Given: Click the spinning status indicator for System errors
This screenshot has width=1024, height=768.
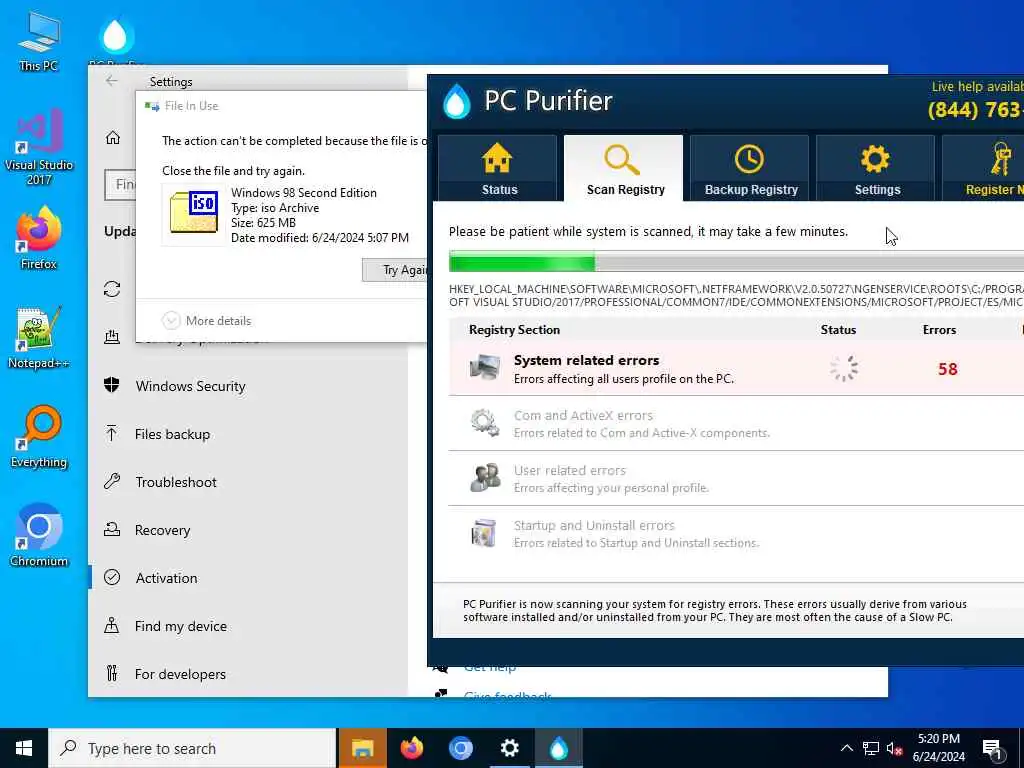Looking at the screenshot, I should tap(844, 368).
